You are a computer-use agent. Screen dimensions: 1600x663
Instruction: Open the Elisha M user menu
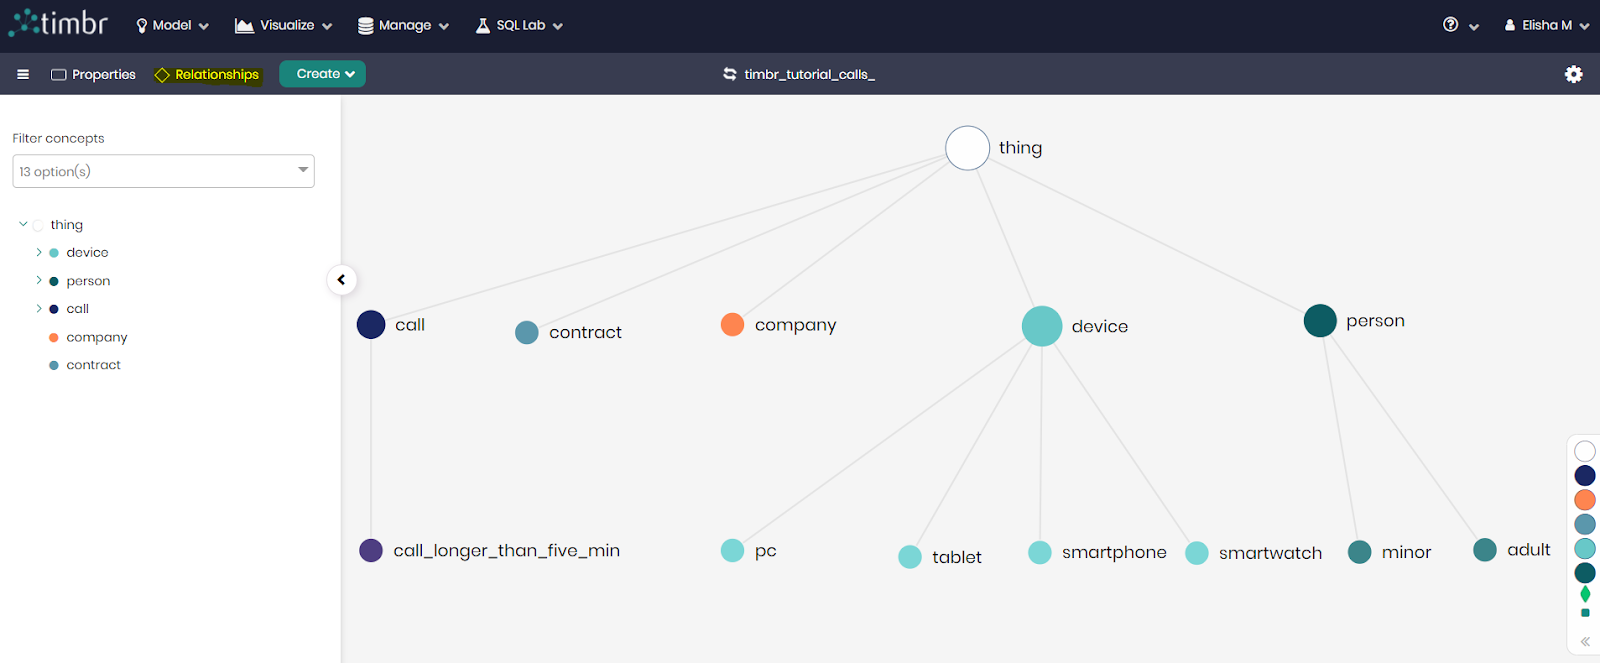point(1546,25)
